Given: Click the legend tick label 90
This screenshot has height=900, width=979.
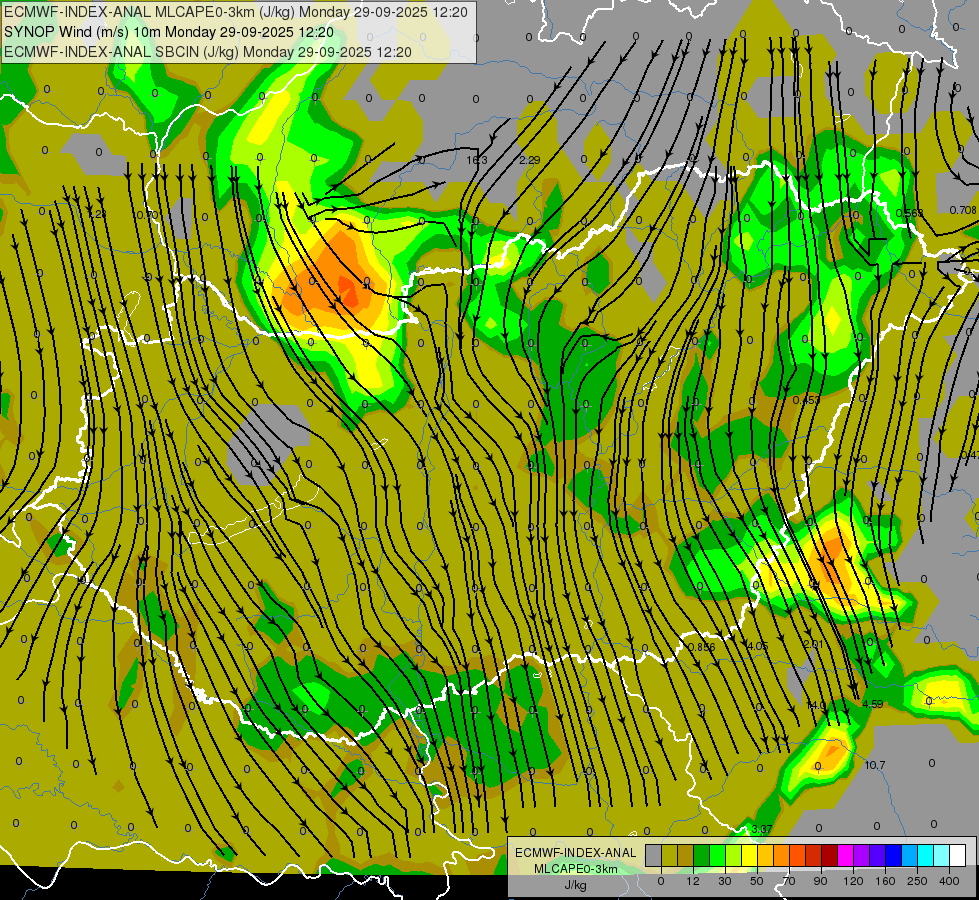Looking at the screenshot, I should coord(820,881).
